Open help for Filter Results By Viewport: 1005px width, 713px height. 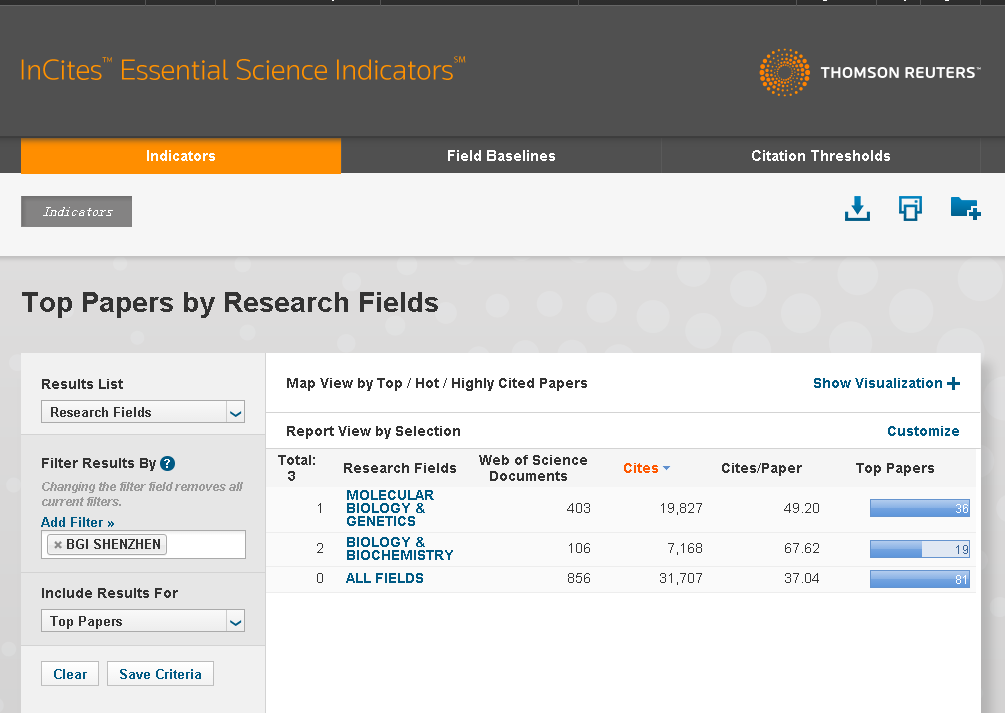click(167, 463)
